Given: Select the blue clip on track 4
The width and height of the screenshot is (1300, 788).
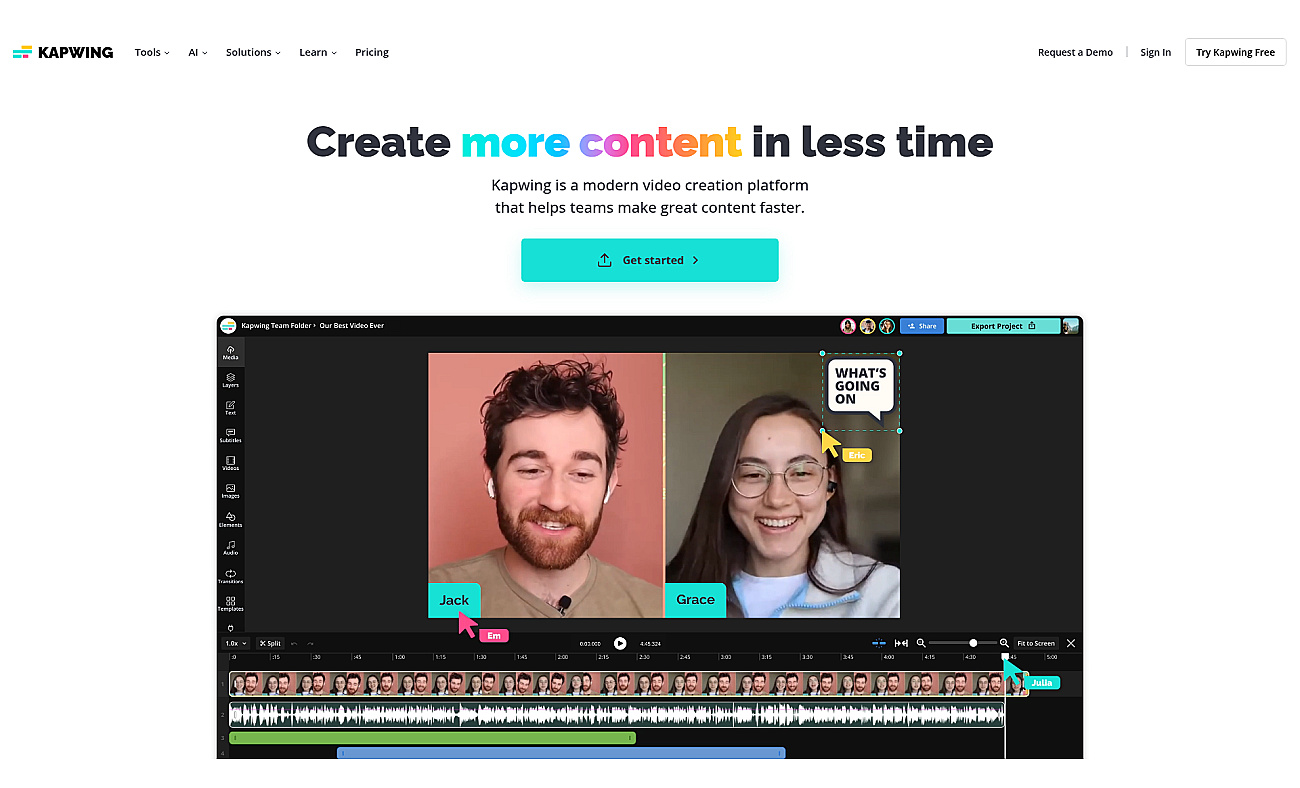Looking at the screenshot, I should coord(561,753).
